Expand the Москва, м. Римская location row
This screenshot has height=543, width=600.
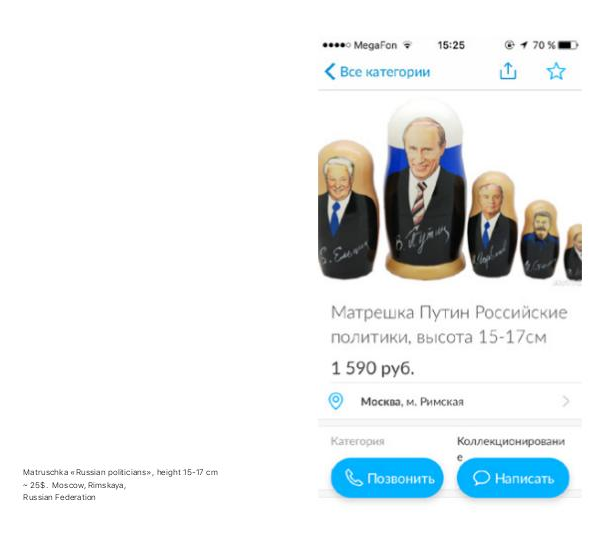pyautogui.click(x=450, y=401)
